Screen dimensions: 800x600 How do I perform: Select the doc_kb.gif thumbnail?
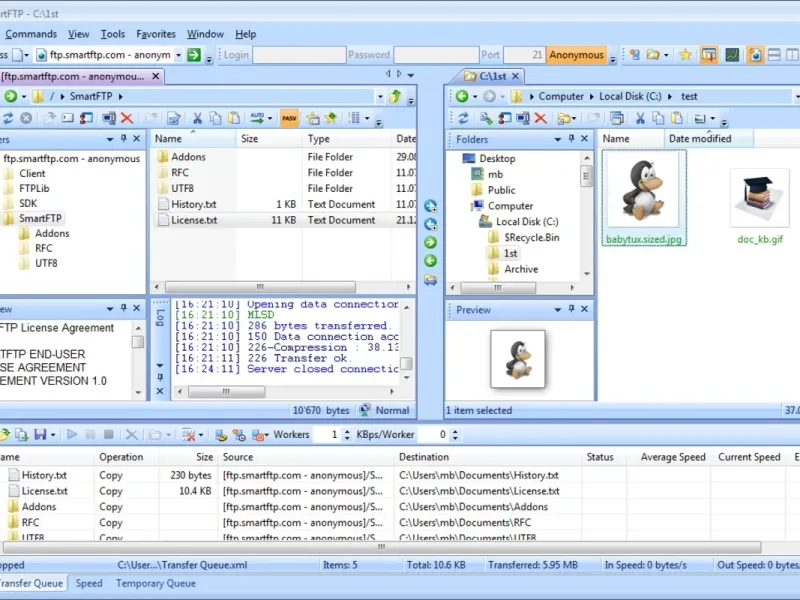760,206
